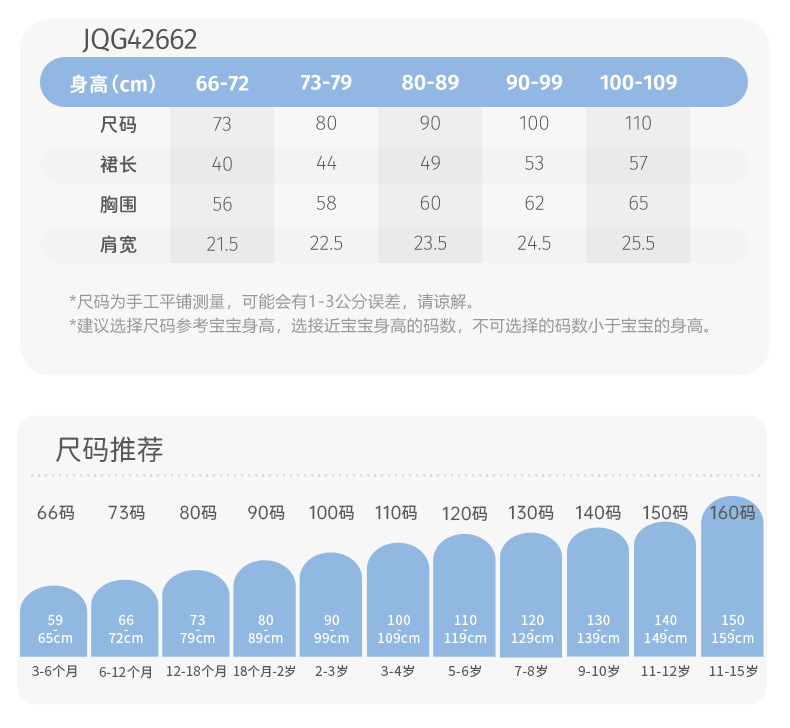Viewport: 790px width, 728px height.
Task: Click the 66码 size label
Action: [55, 513]
